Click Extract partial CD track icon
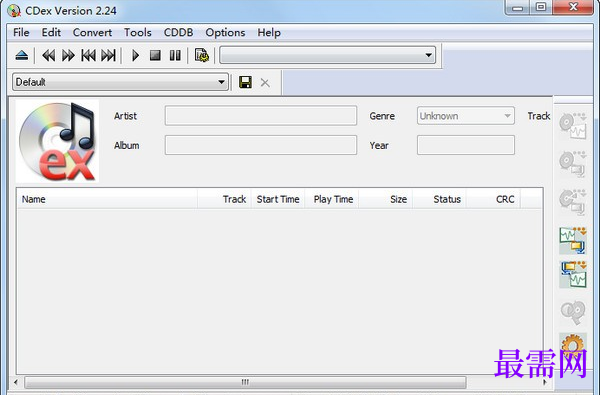This screenshot has height=395, width=606. click(573, 202)
